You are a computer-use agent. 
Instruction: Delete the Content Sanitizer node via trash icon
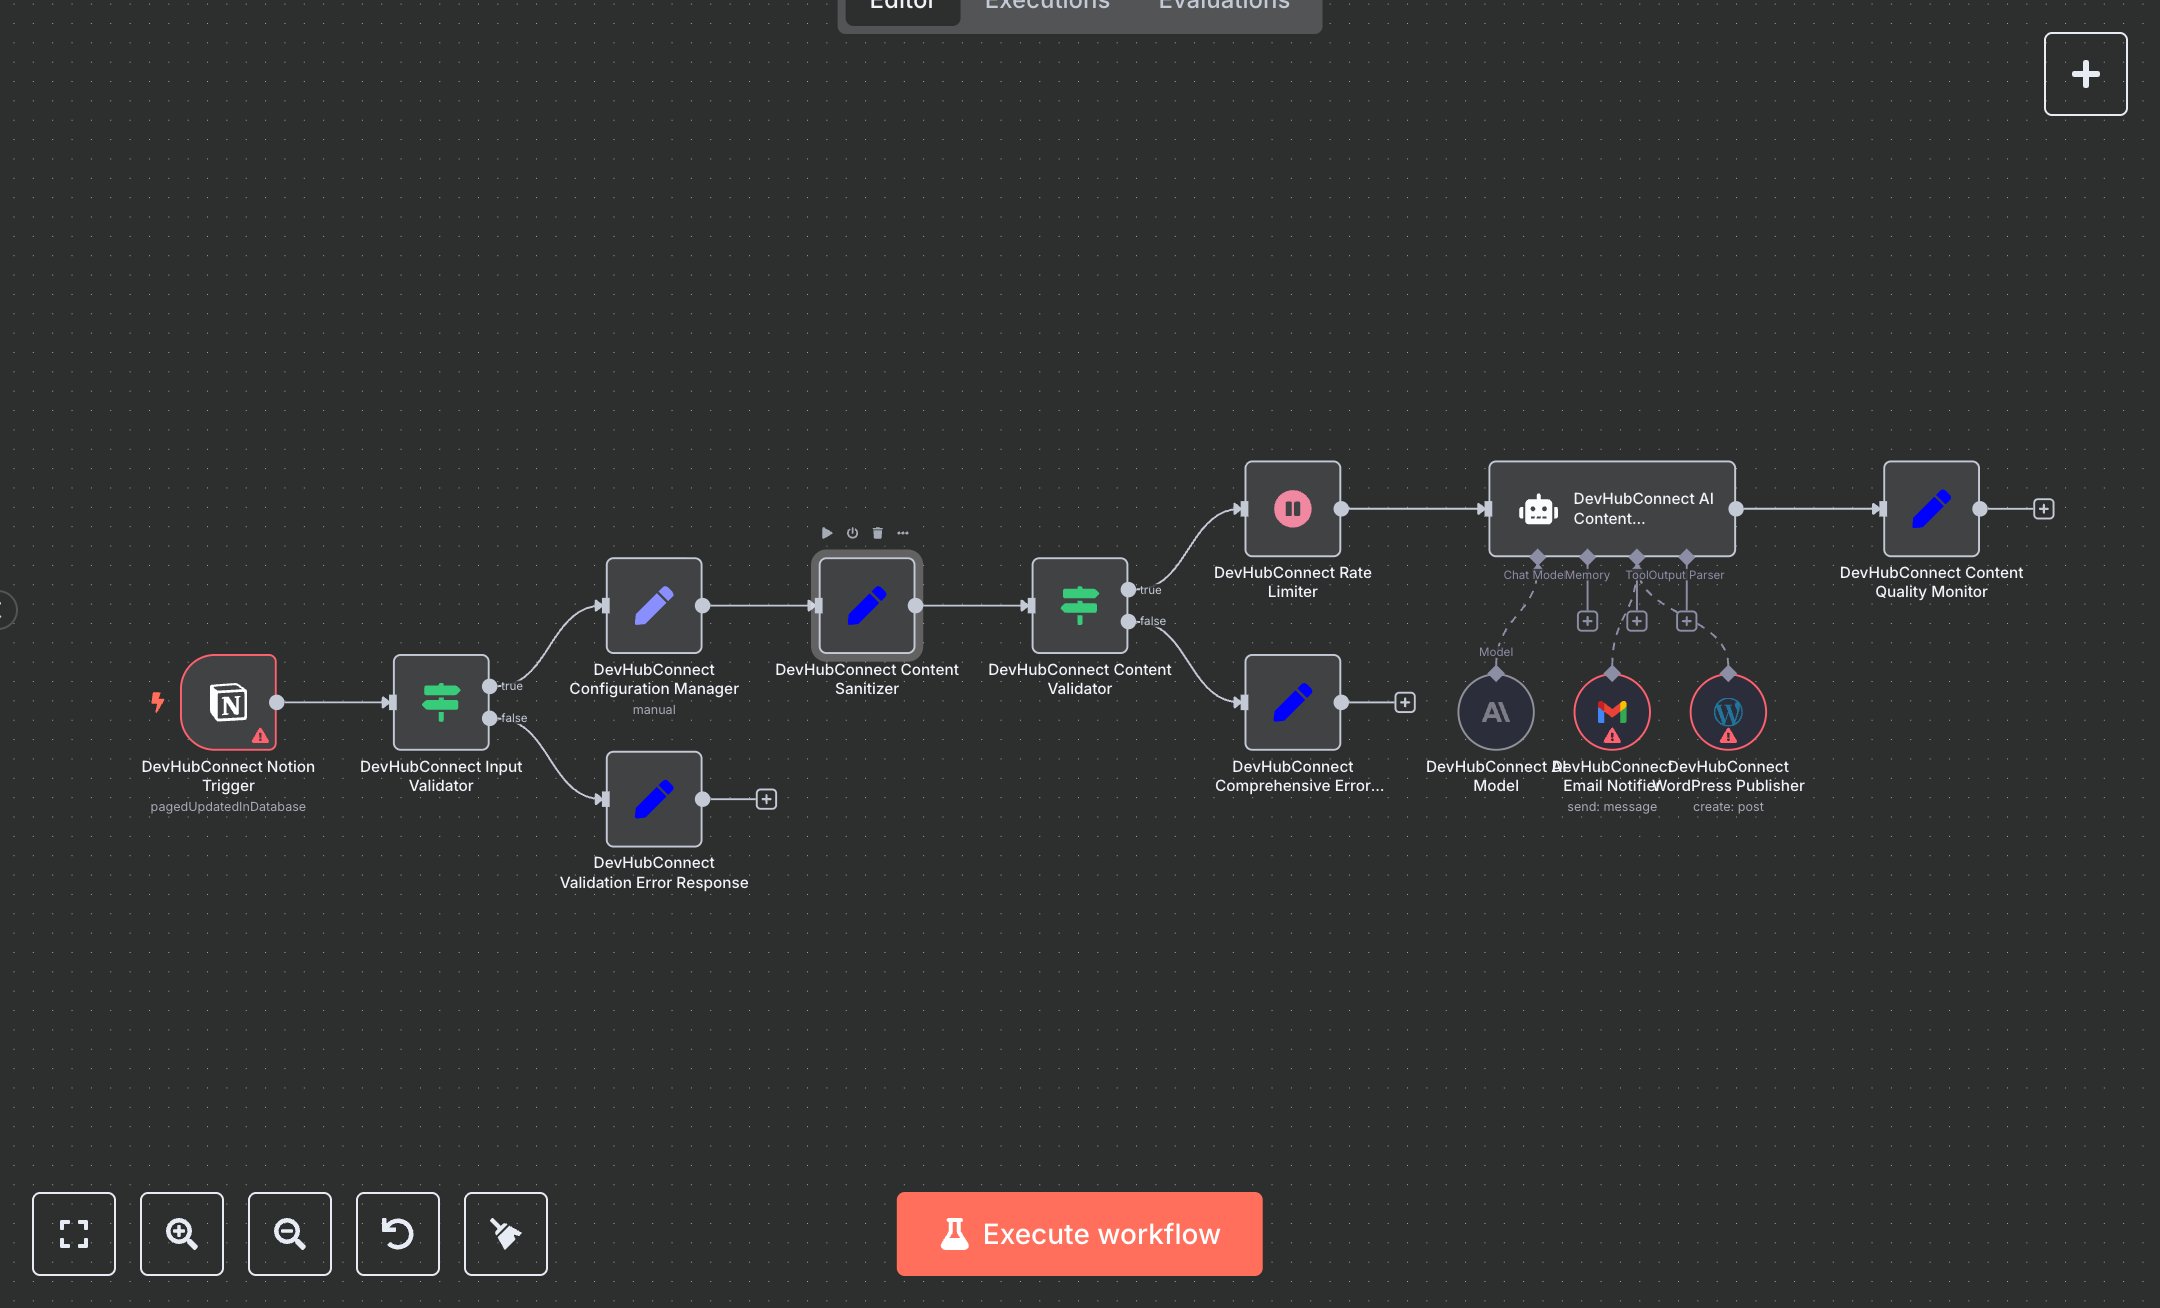tap(877, 533)
